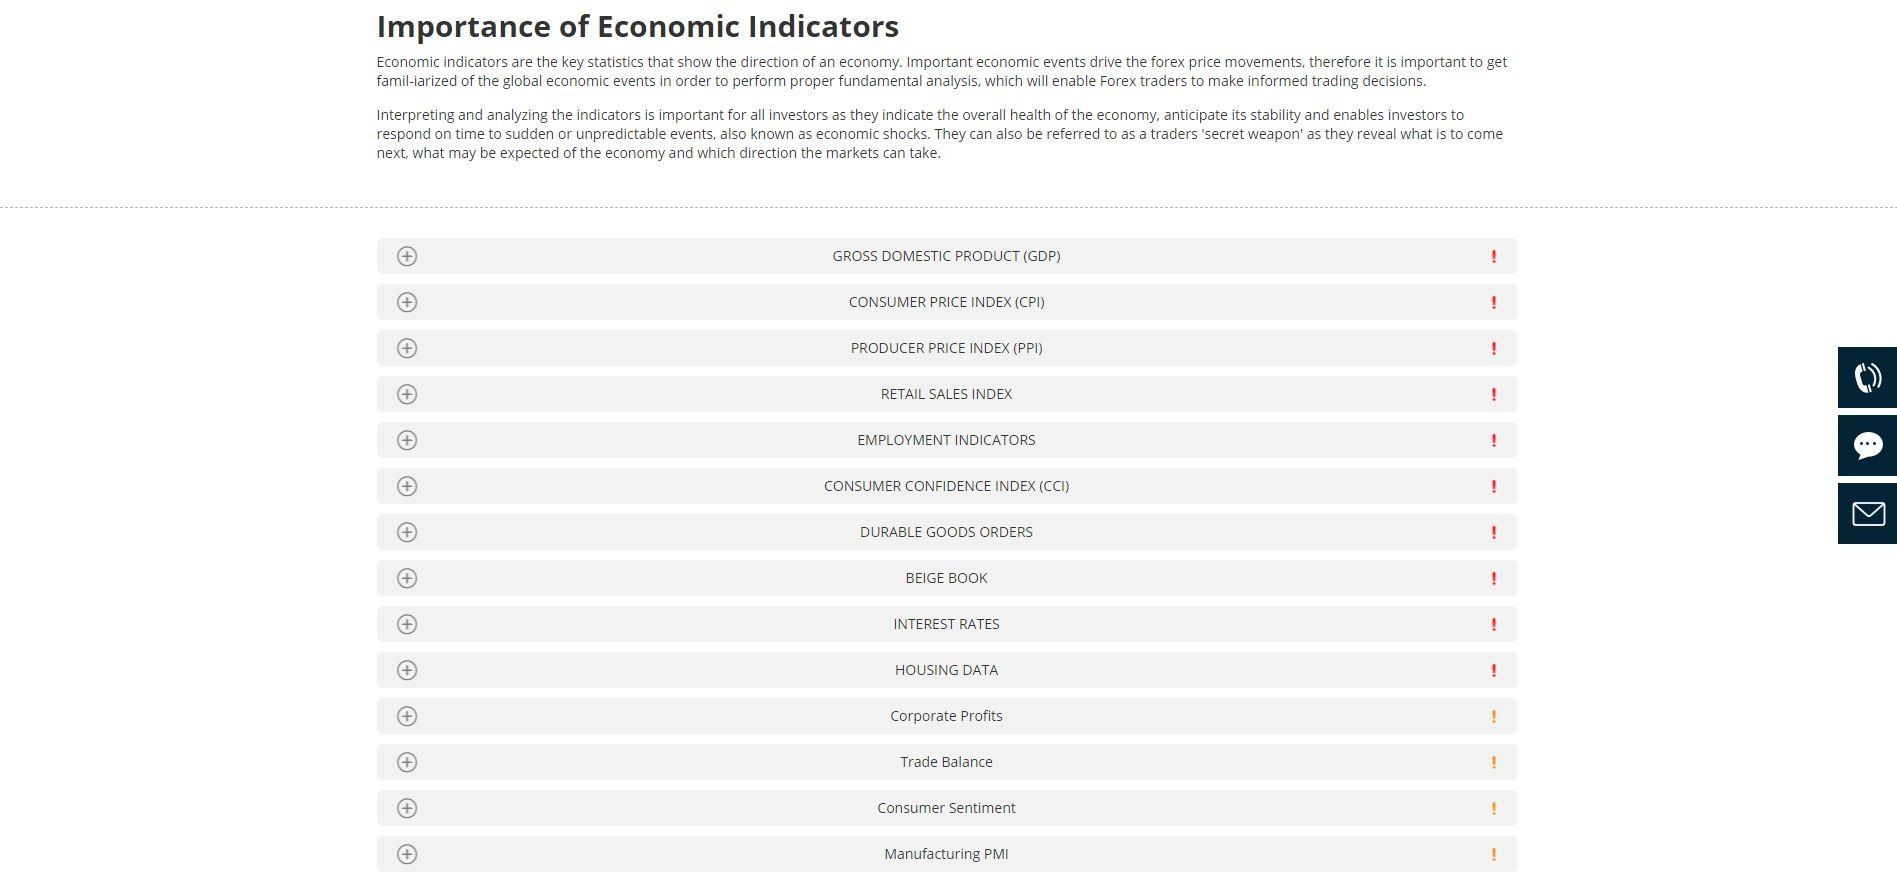Toggle open the RETAIL SALES INDEX panel

coord(946,394)
